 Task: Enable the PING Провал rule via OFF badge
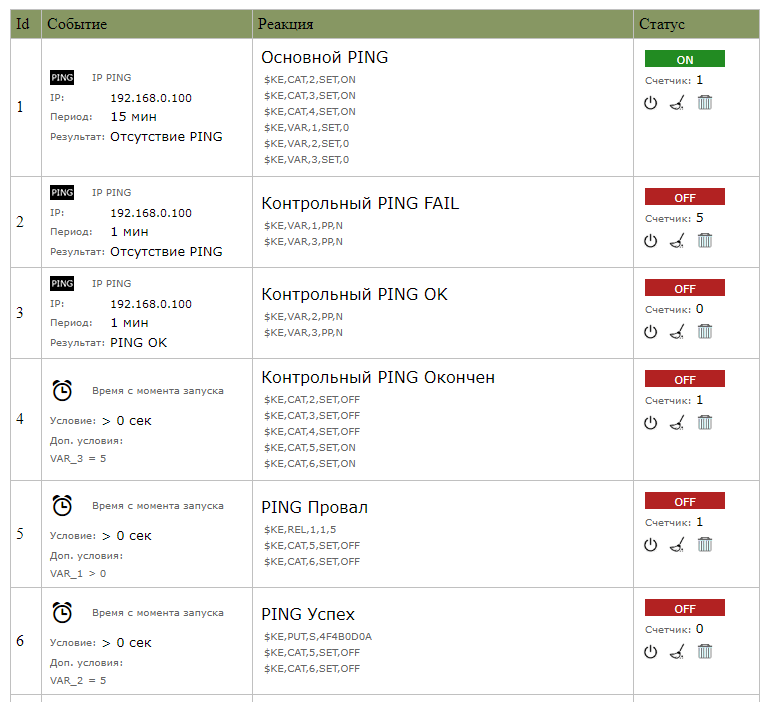pyautogui.click(x=685, y=501)
